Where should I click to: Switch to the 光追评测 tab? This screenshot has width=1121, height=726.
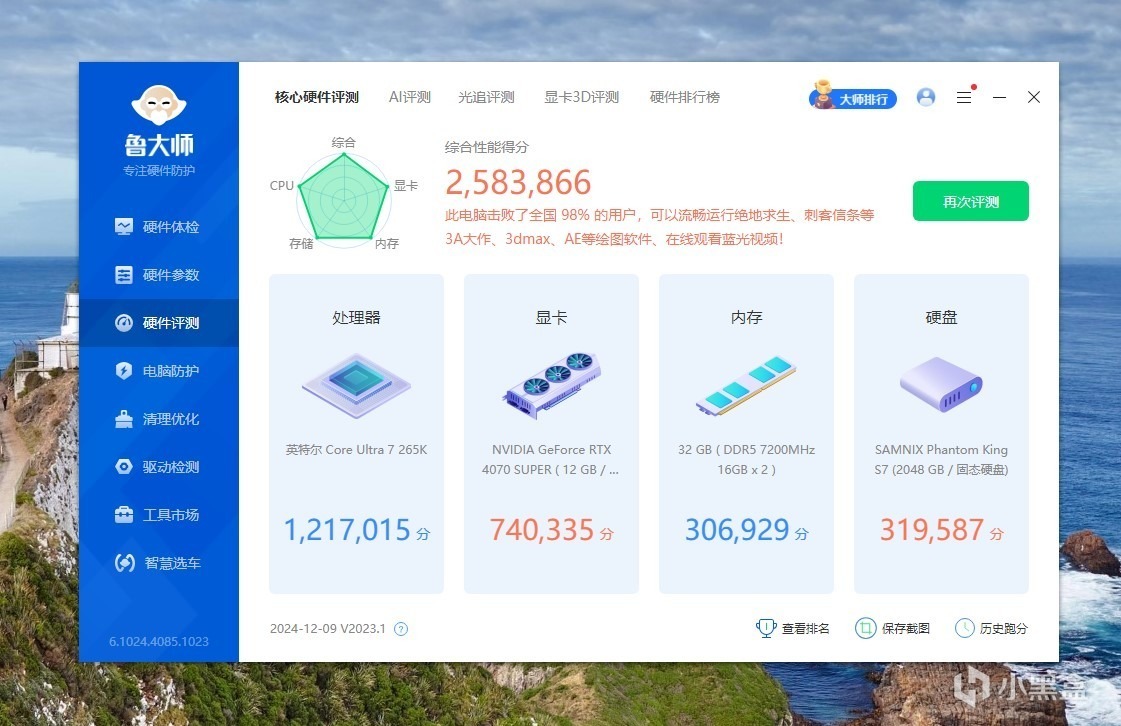[x=486, y=97]
